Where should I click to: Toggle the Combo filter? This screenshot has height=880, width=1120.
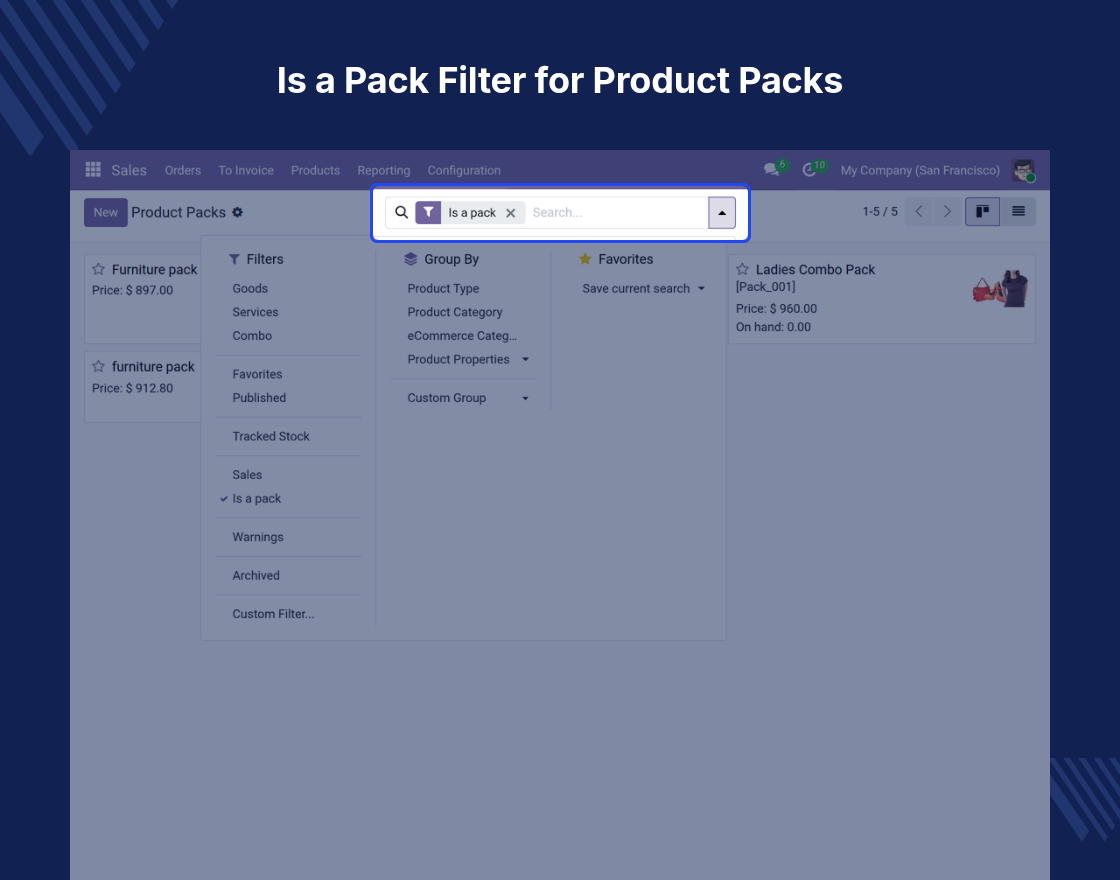click(x=252, y=336)
